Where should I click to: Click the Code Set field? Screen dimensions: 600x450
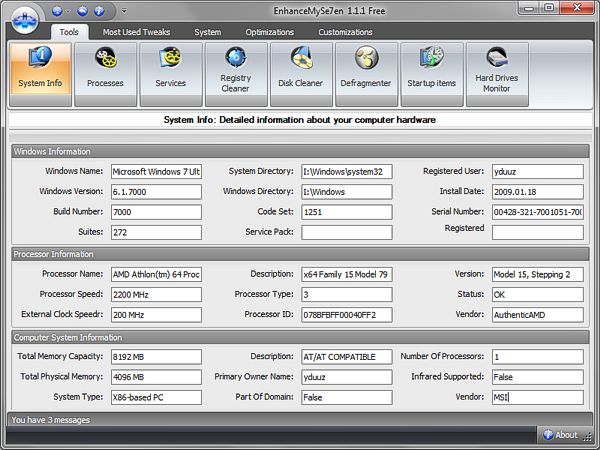click(x=347, y=212)
